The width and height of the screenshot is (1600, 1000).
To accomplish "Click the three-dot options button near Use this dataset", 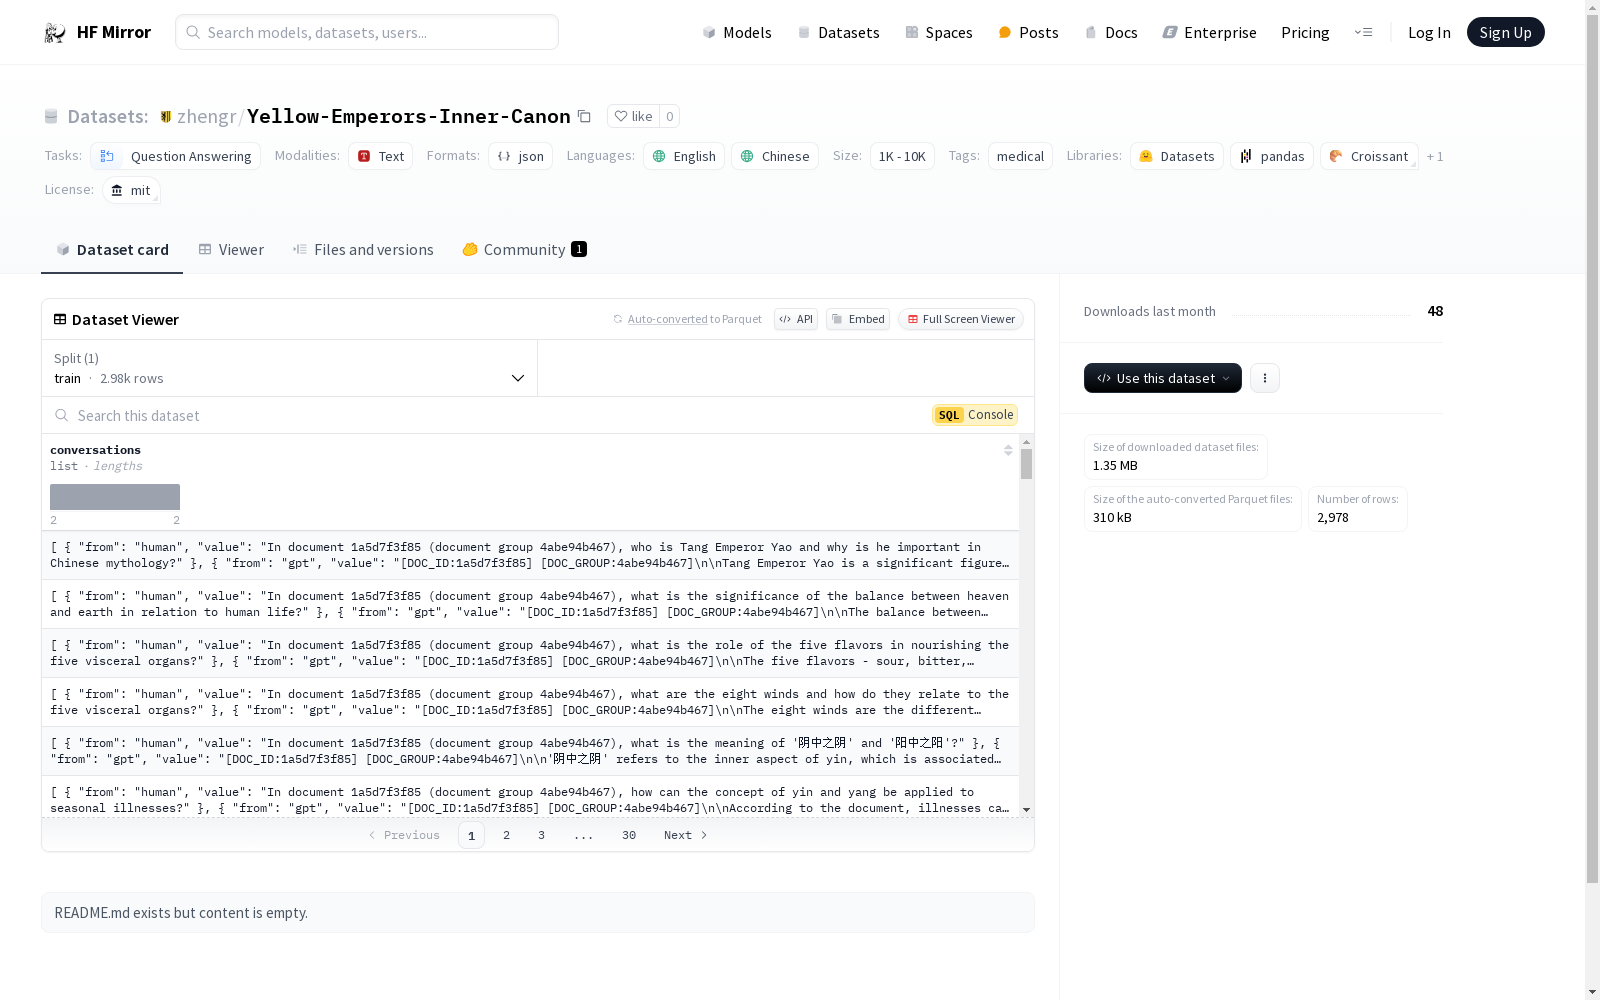I will click(x=1265, y=378).
